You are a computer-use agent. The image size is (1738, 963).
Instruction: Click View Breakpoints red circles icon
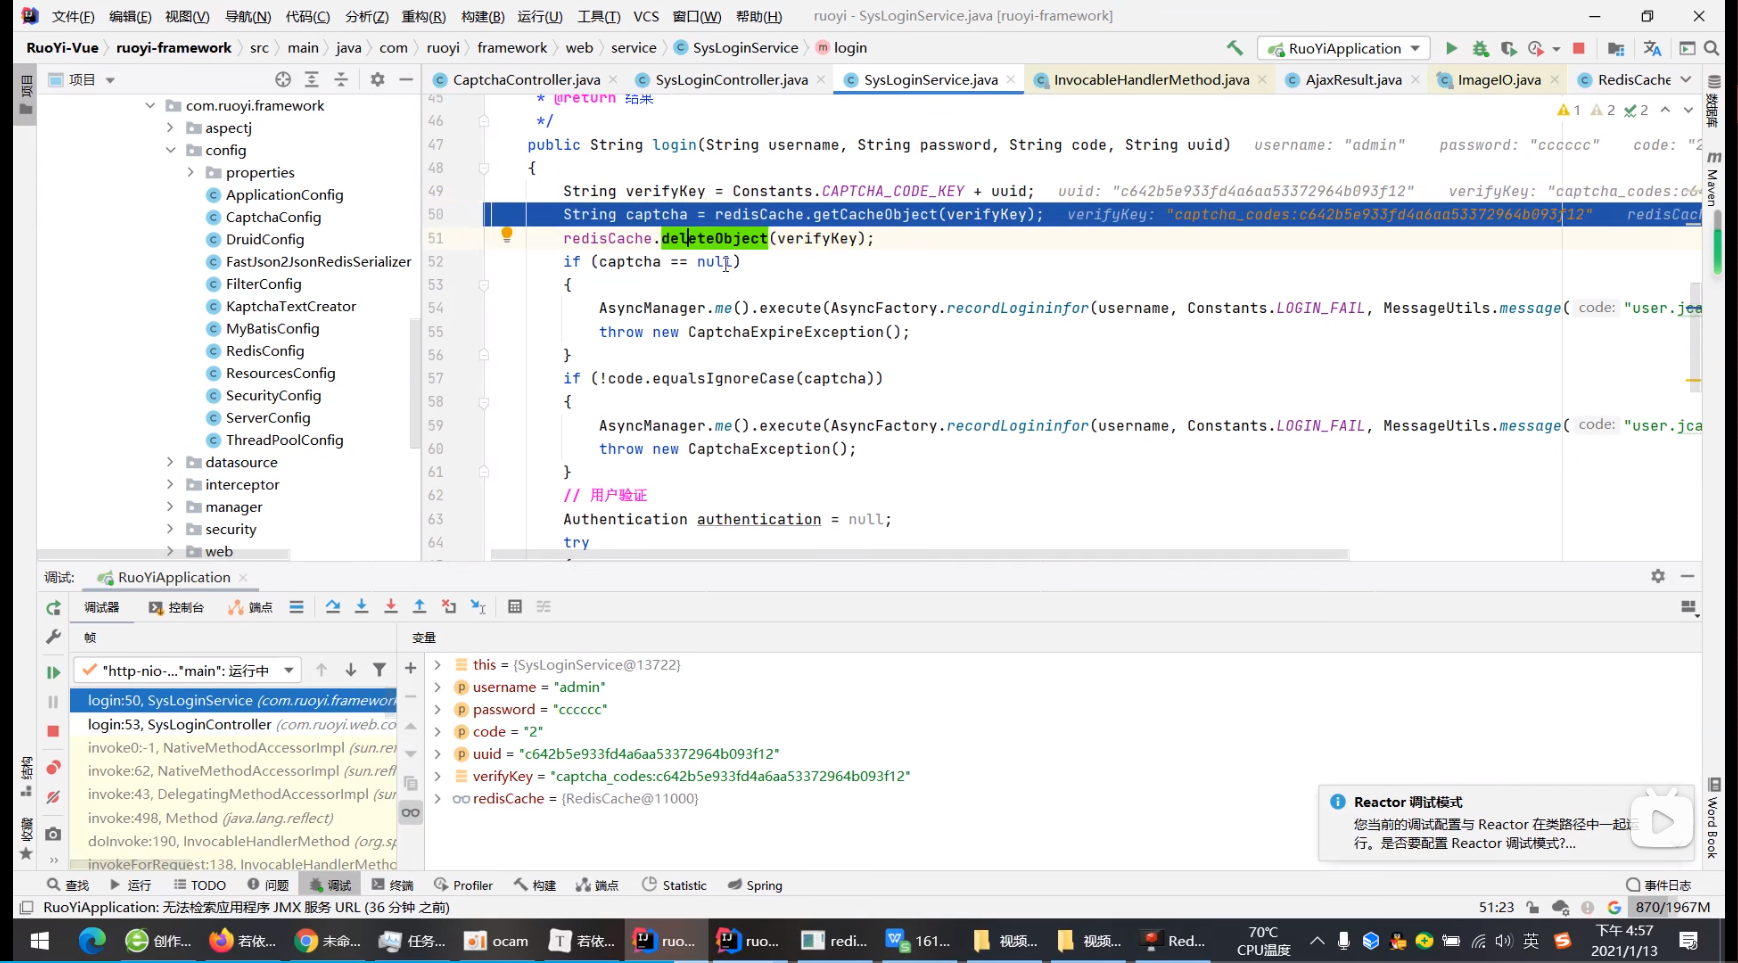[53, 767]
